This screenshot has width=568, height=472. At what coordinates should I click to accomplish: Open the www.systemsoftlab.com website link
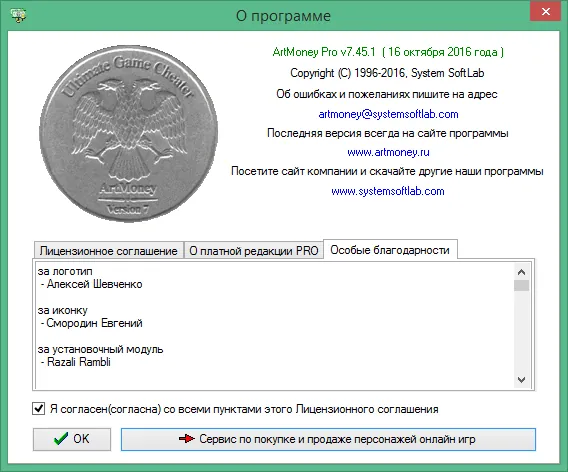pyautogui.click(x=388, y=191)
